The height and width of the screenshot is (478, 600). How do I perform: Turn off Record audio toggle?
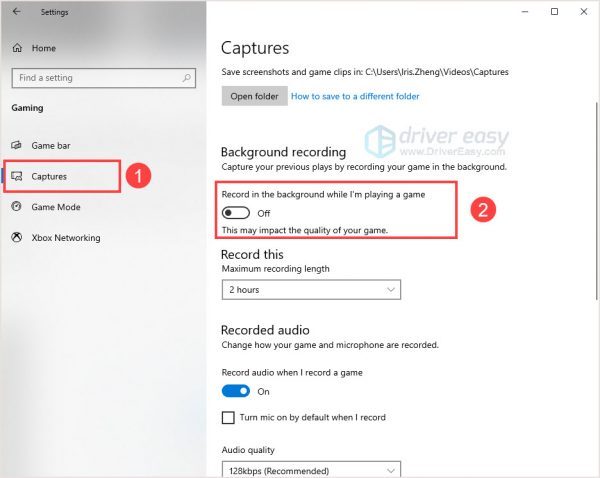tap(236, 391)
